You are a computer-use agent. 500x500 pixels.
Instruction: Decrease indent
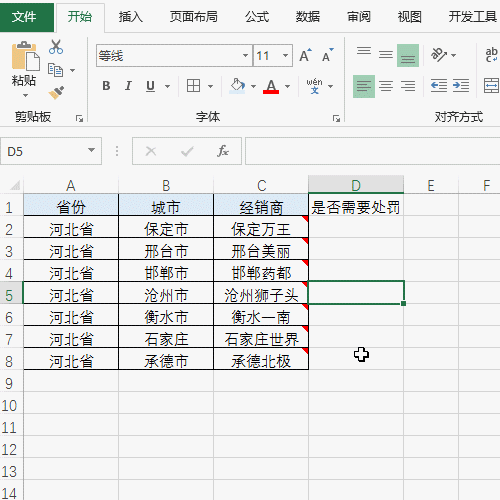coord(439,86)
